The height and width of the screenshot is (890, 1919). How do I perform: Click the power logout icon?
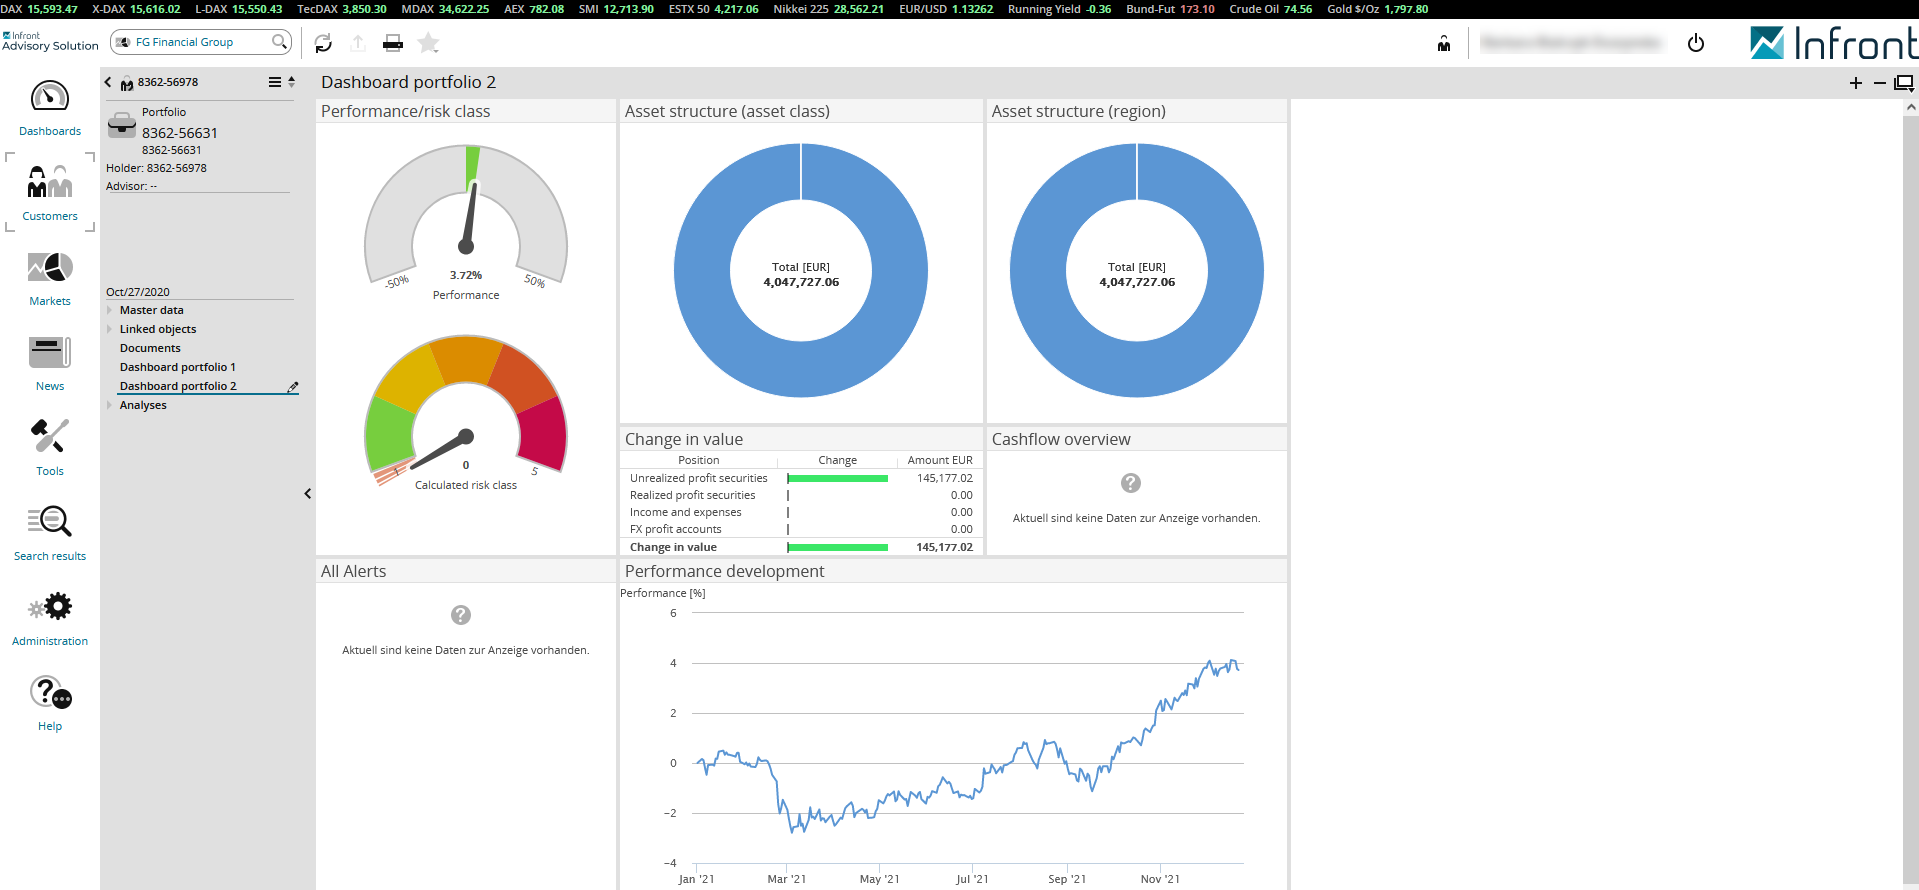(x=1695, y=43)
